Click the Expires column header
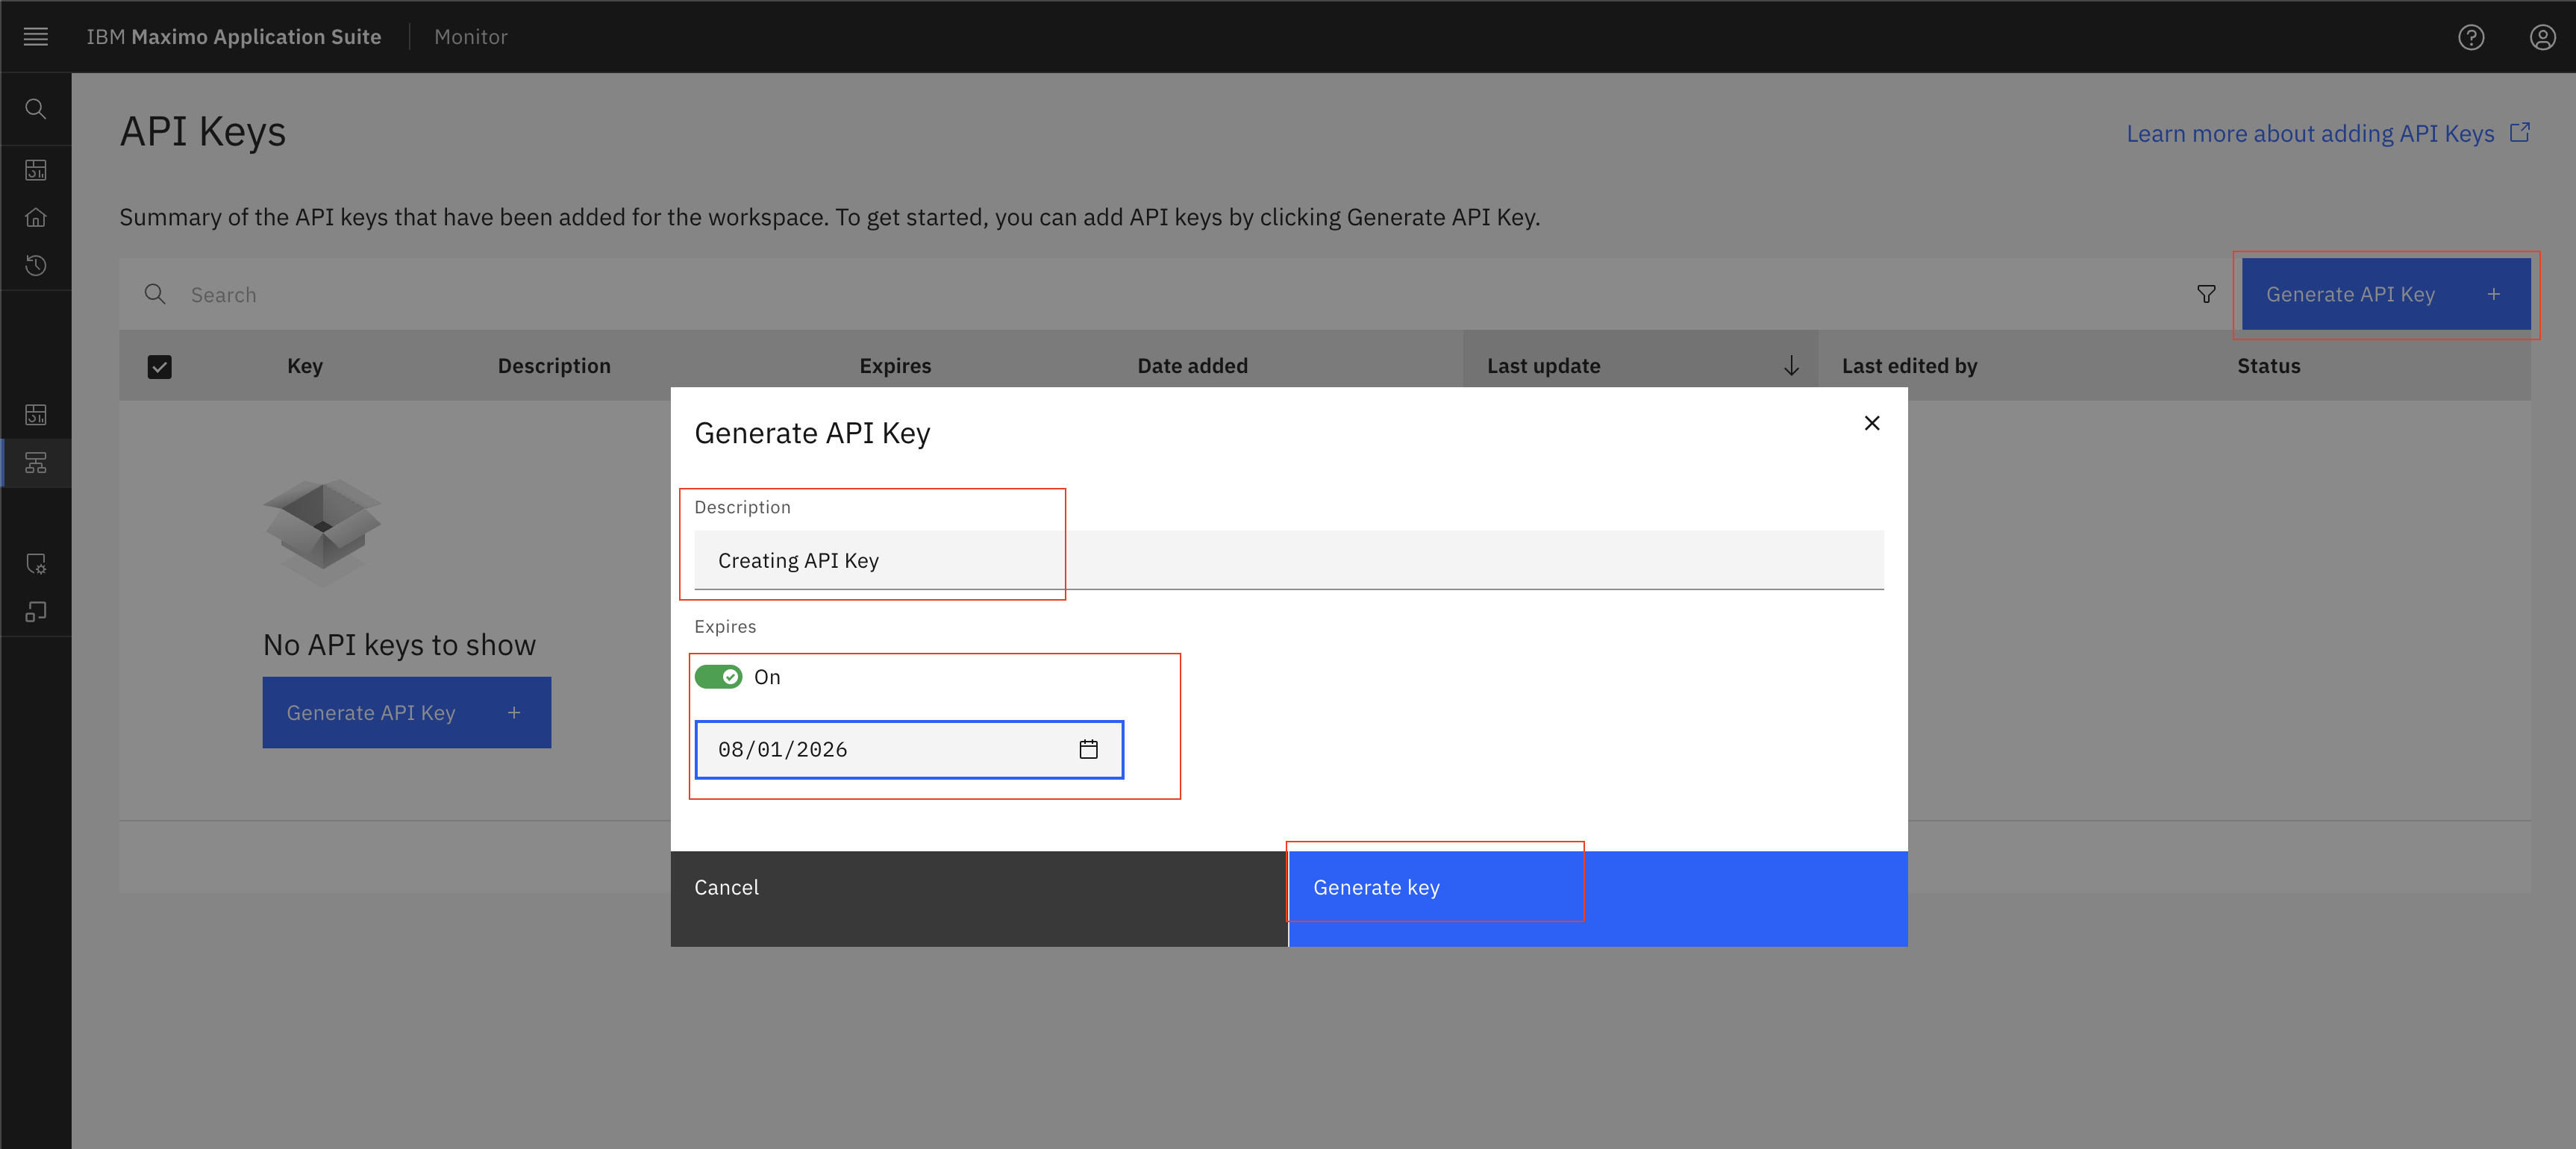Screen dimensions: 2576x1149 [895, 366]
